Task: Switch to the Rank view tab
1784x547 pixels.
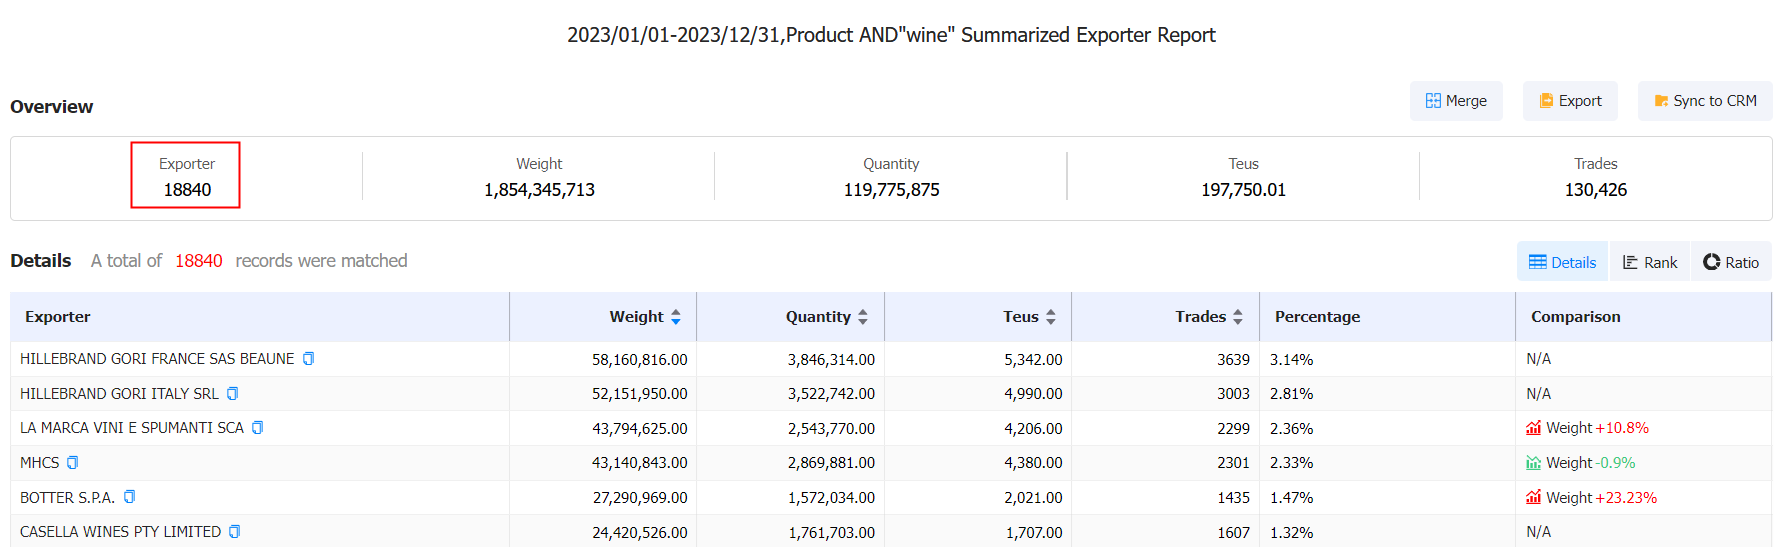Action: 1649,262
